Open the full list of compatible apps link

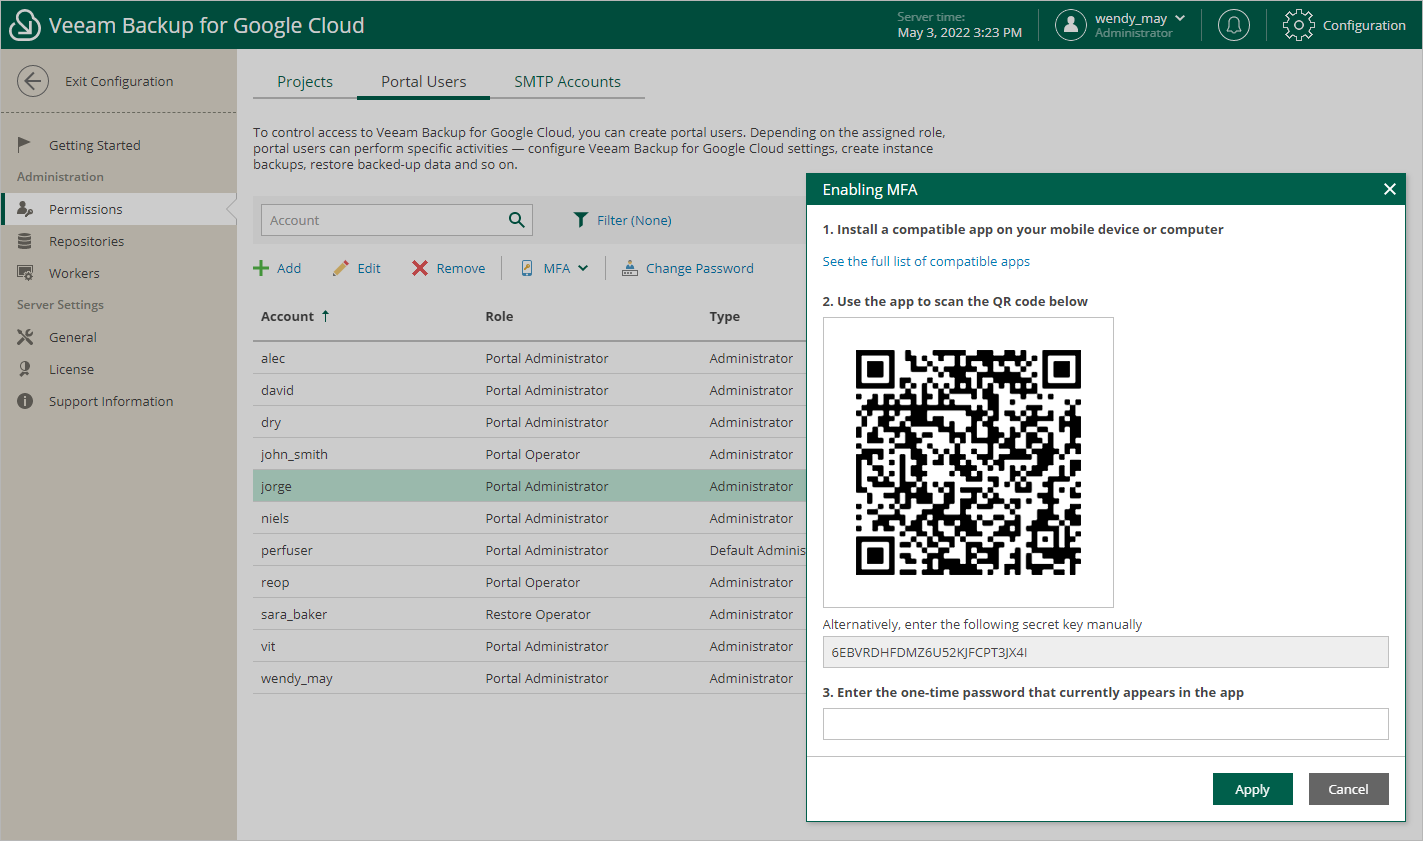tap(926, 261)
